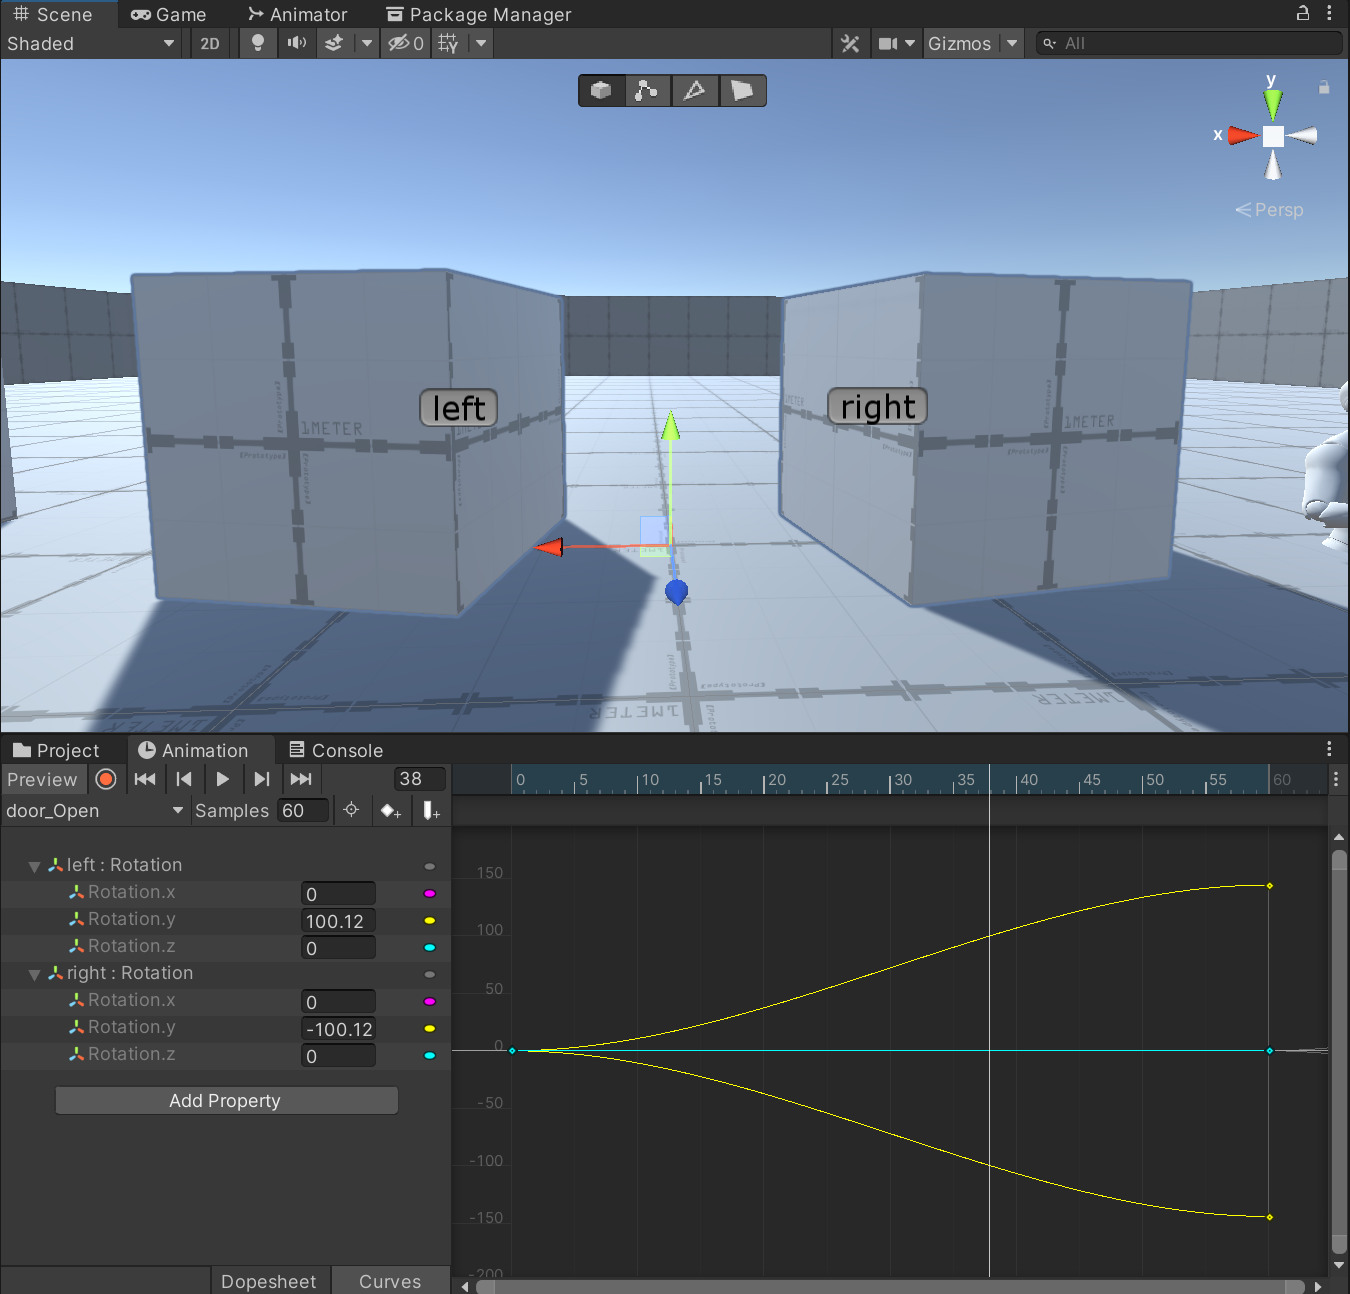Toggle scene audio with the speaker icon
The width and height of the screenshot is (1350, 1294).
point(296,43)
